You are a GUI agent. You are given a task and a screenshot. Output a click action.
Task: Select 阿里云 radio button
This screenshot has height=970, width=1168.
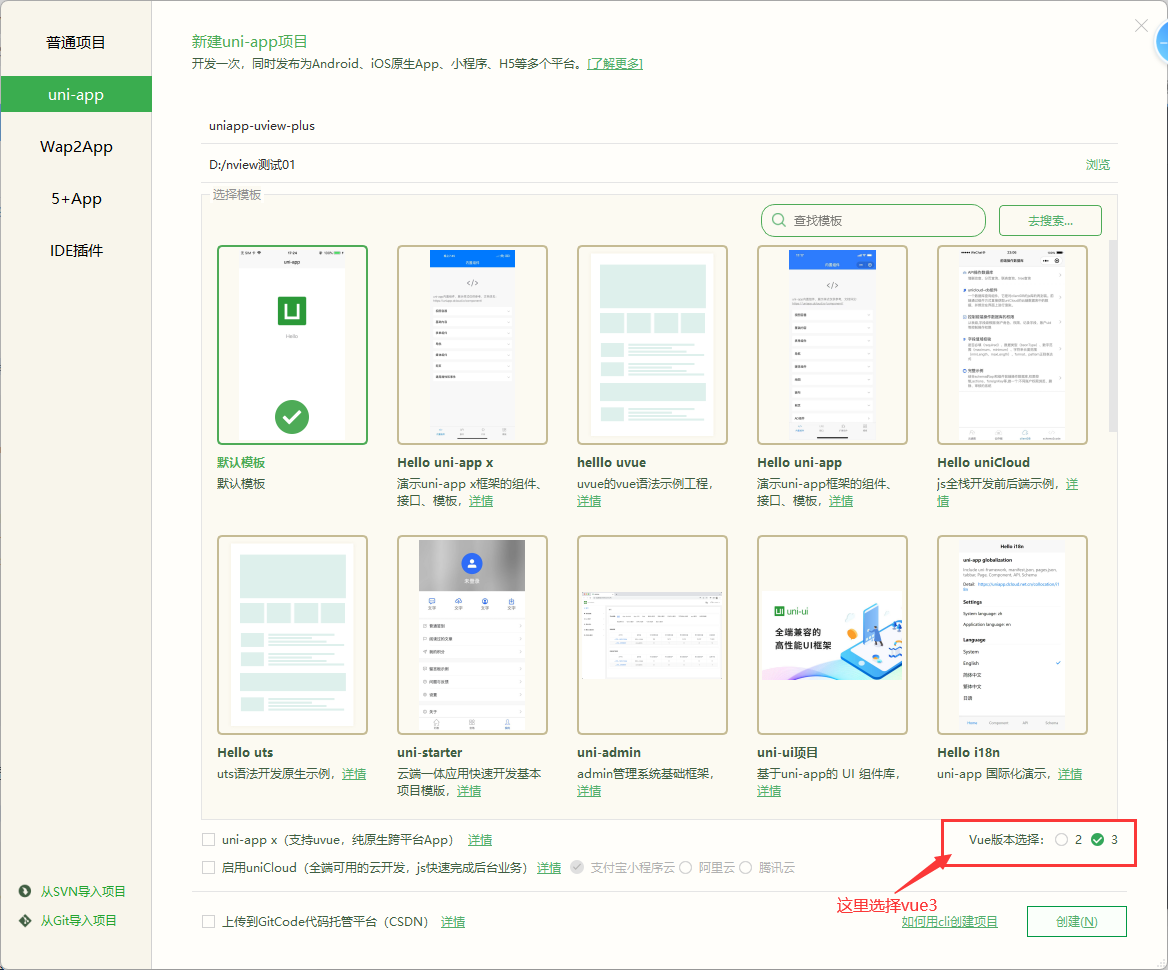click(685, 867)
